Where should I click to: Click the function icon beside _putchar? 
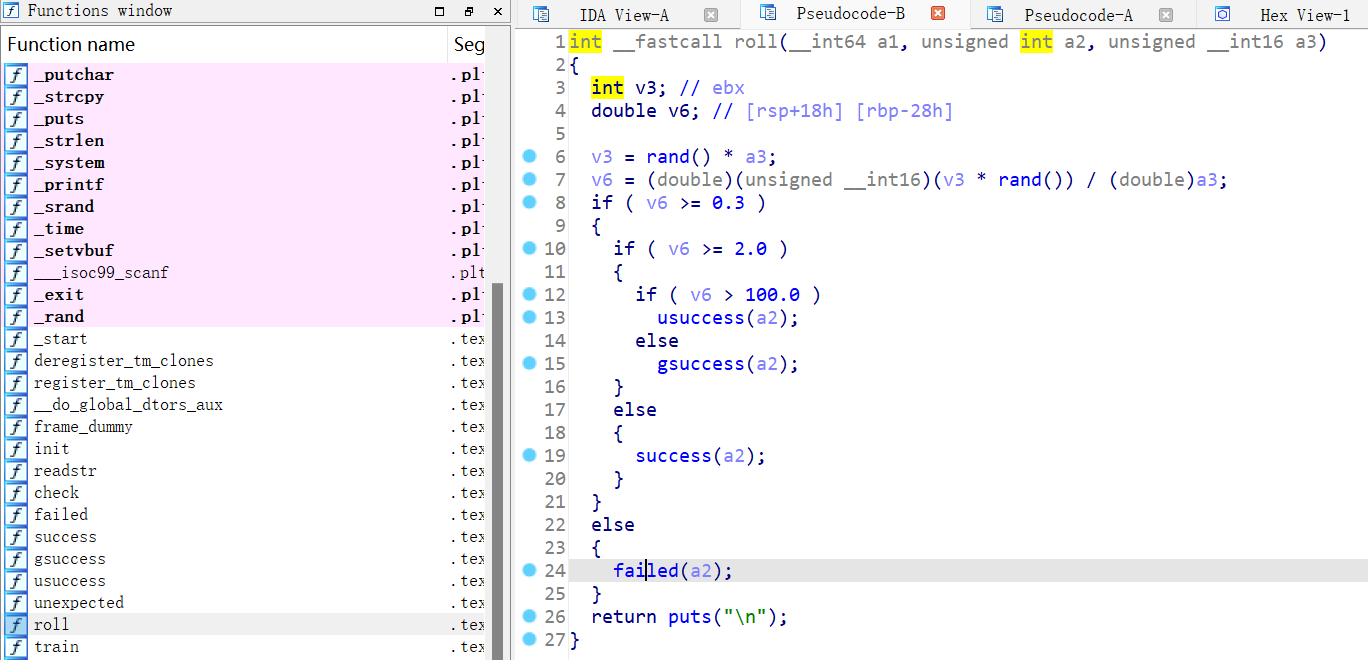(16, 75)
